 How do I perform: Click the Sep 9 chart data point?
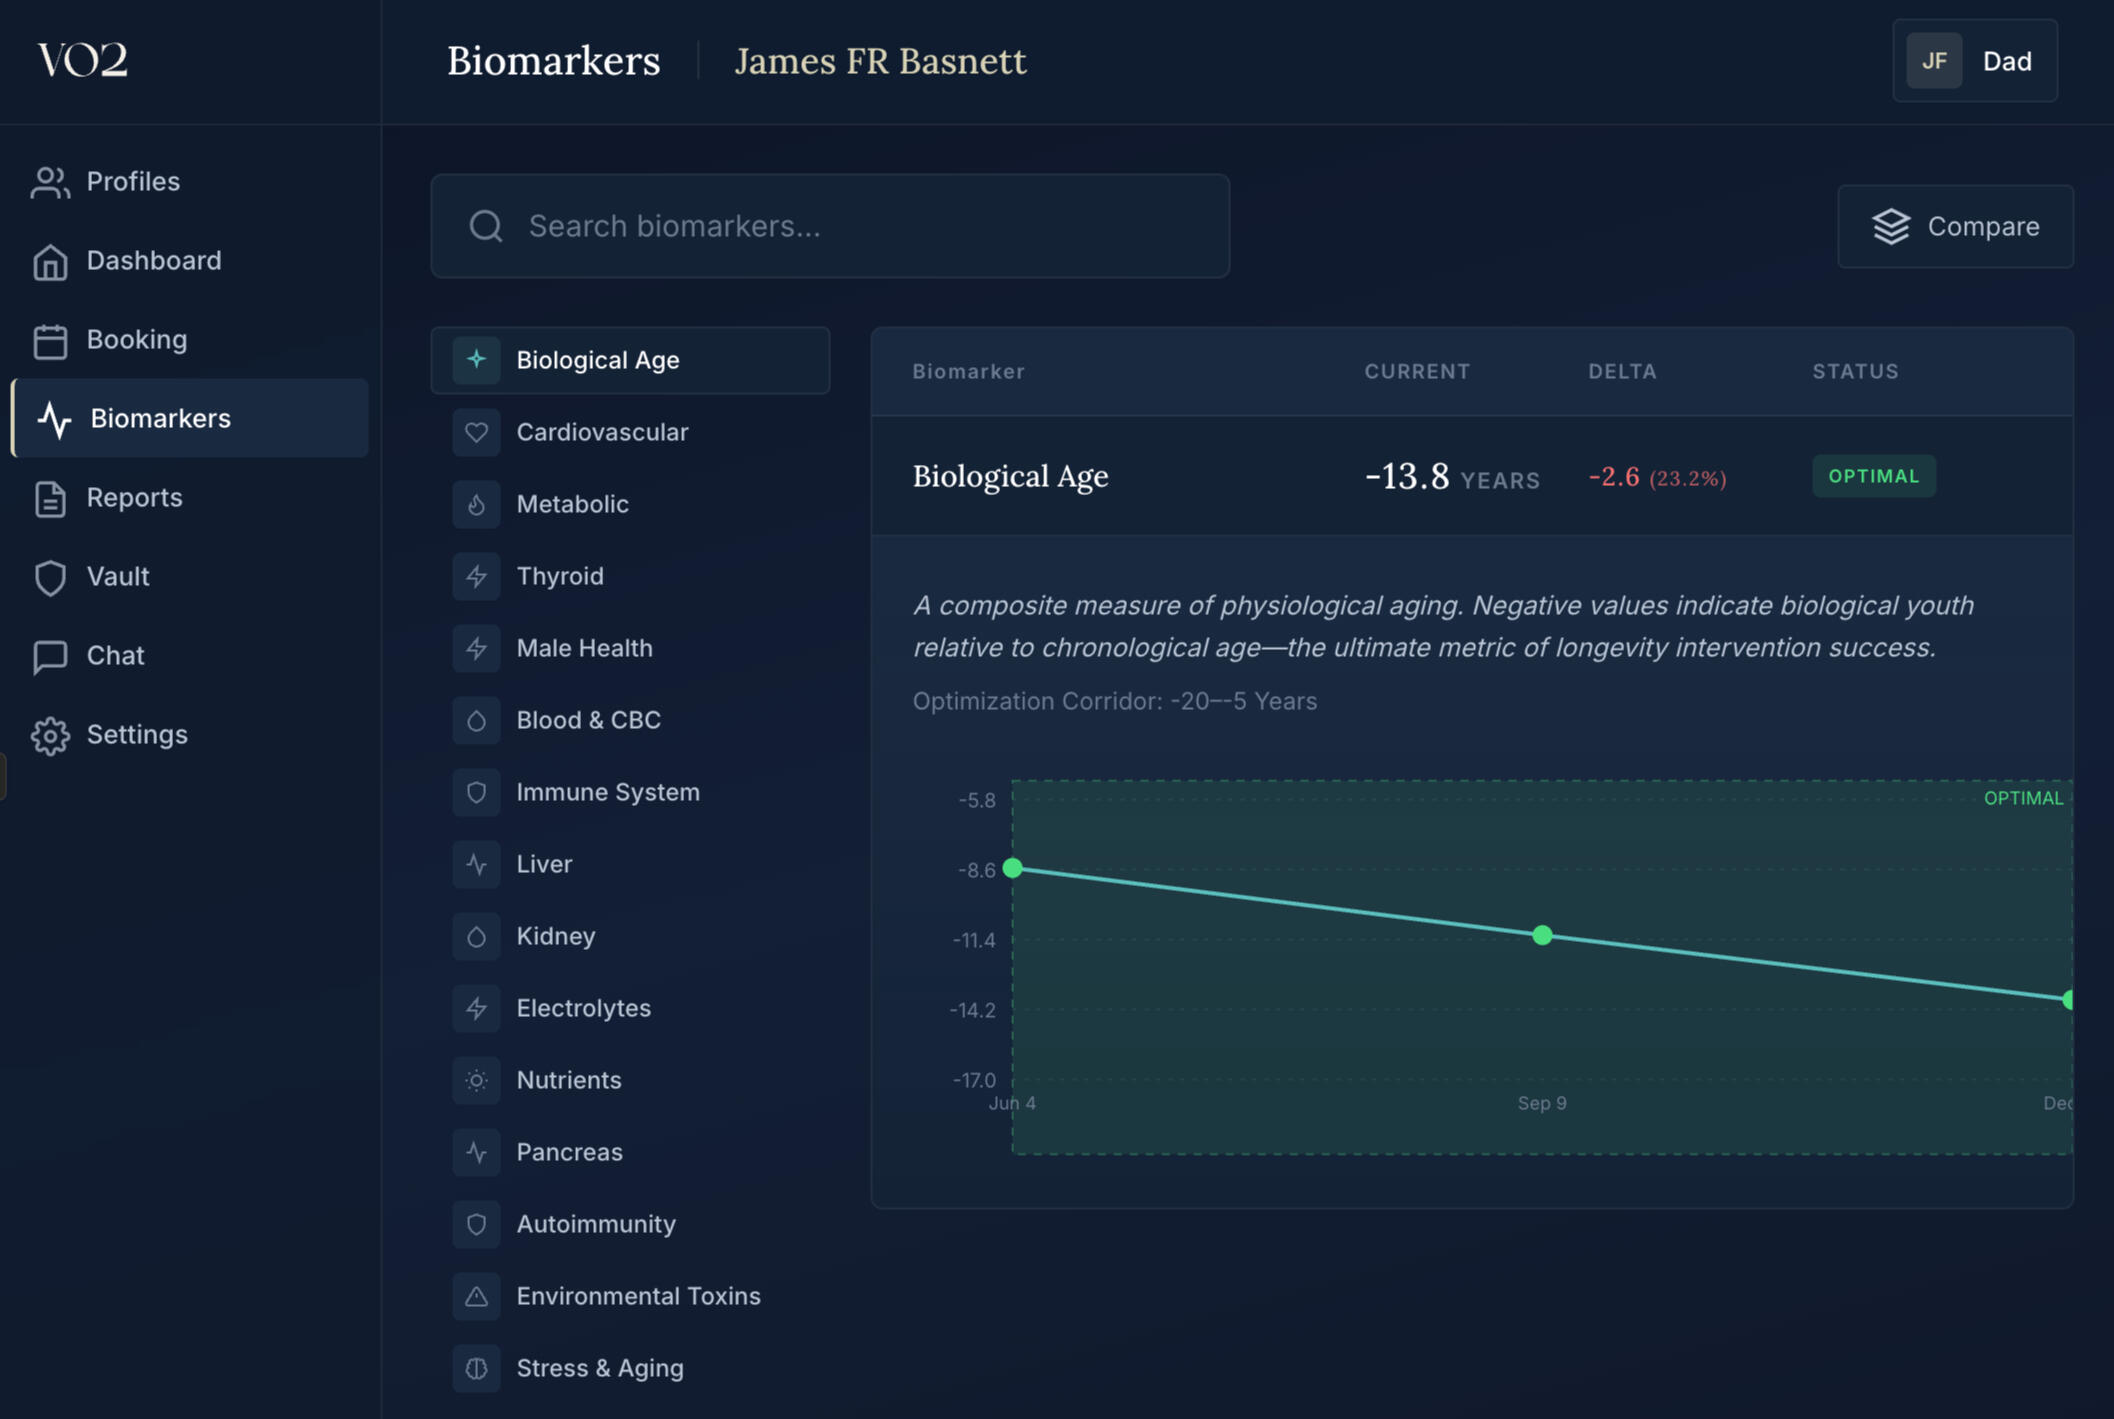[x=1542, y=935]
